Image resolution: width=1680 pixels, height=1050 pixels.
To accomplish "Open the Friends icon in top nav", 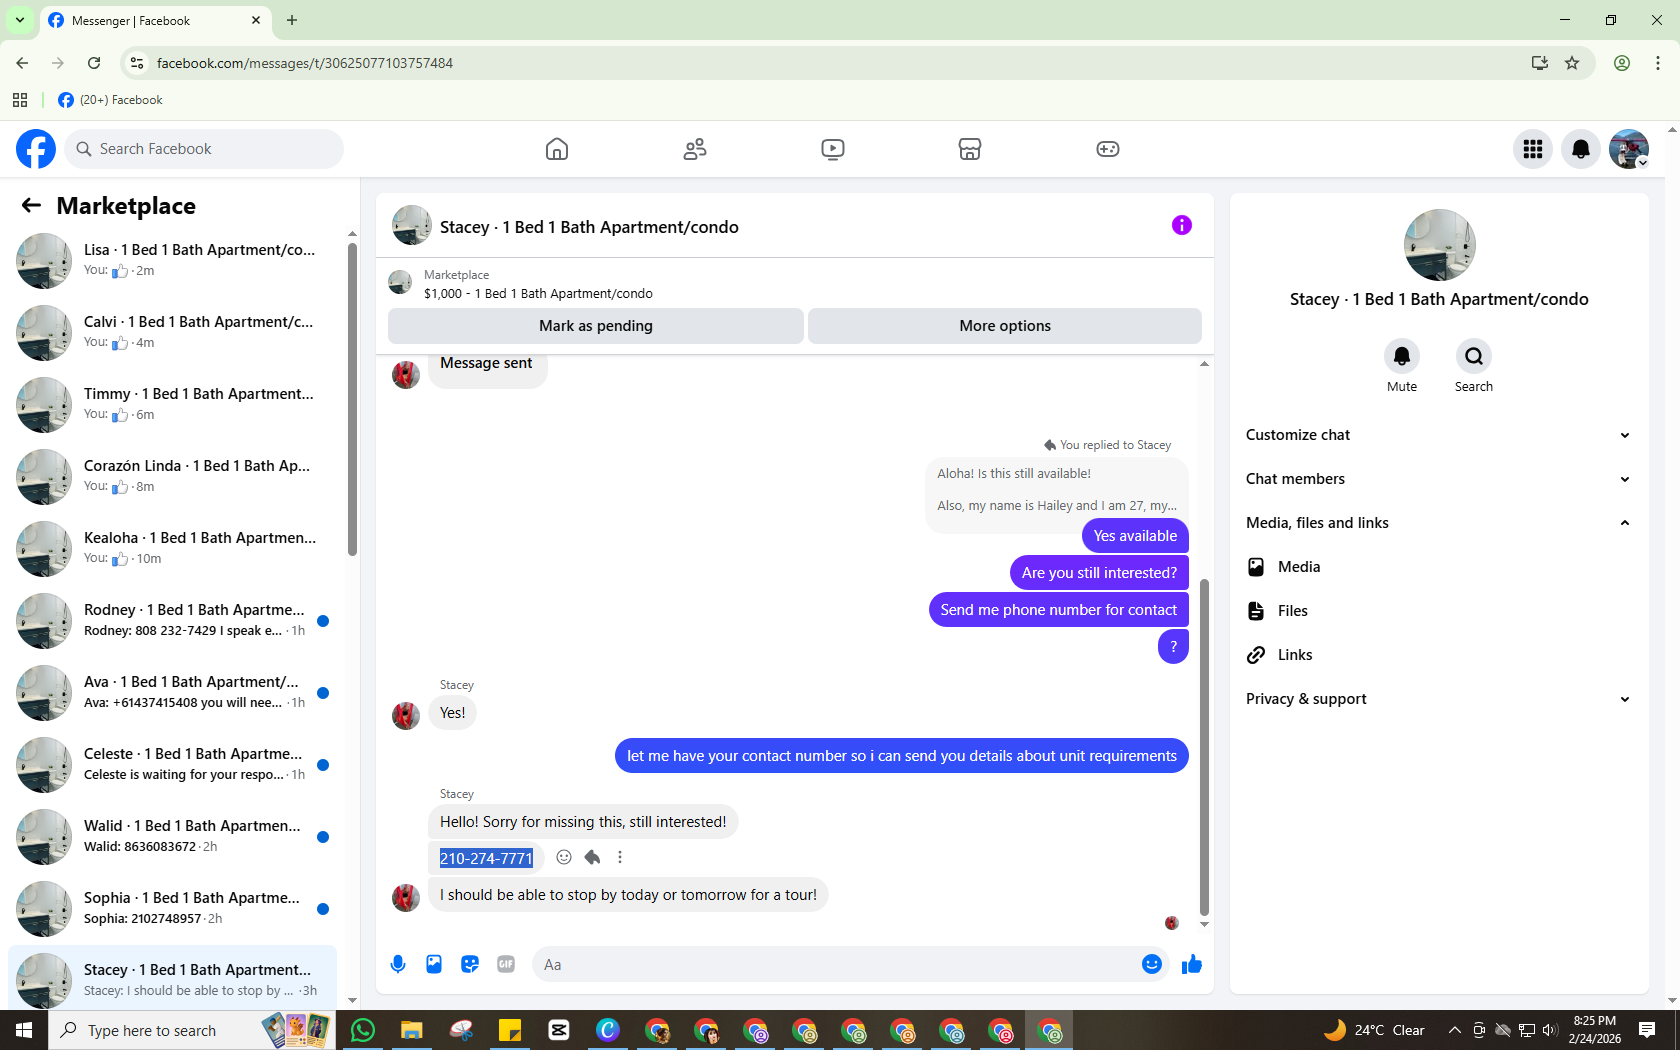I will pos(695,149).
